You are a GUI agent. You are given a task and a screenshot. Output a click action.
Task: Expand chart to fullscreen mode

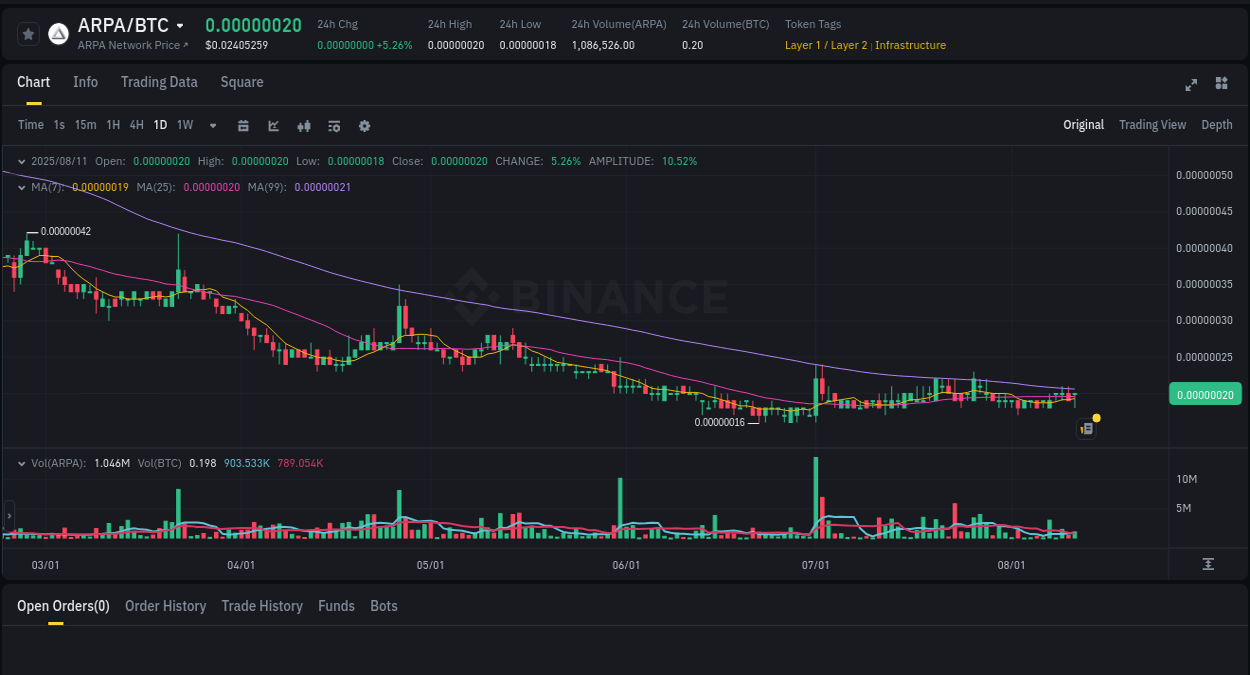click(x=1190, y=85)
